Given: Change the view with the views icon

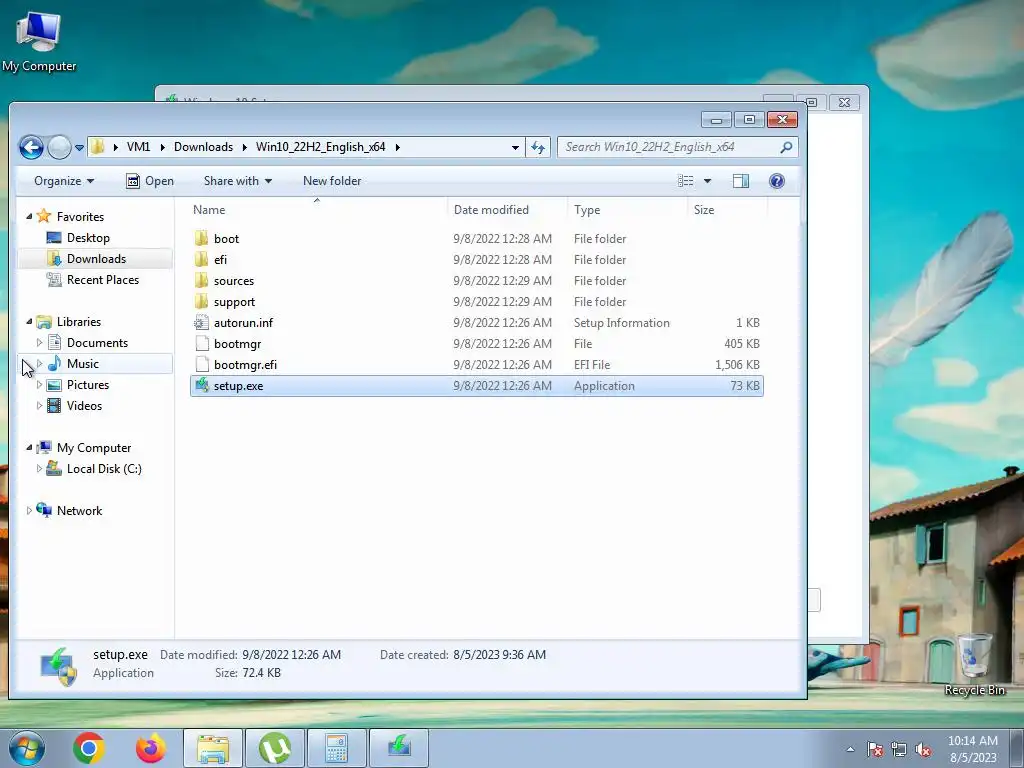Looking at the screenshot, I should [685, 181].
